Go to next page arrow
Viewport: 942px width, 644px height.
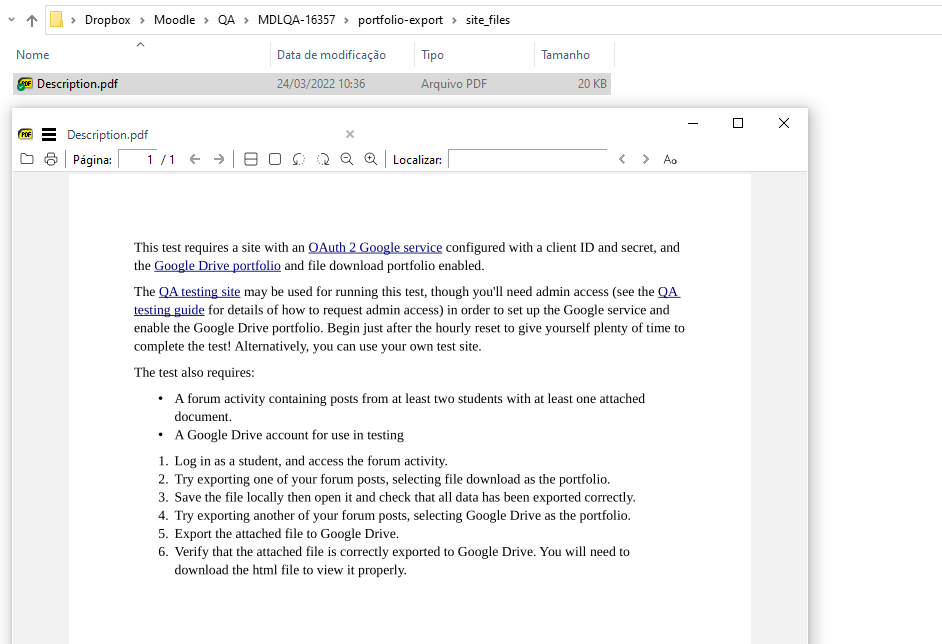point(219,159)
